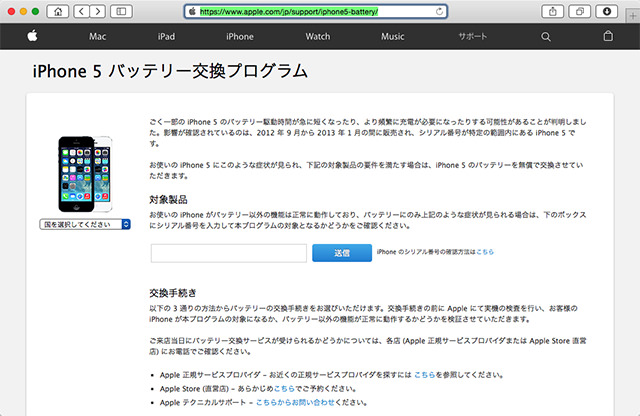
Task: Open the site search magnifier icon
Action: (x=546, y=37)
